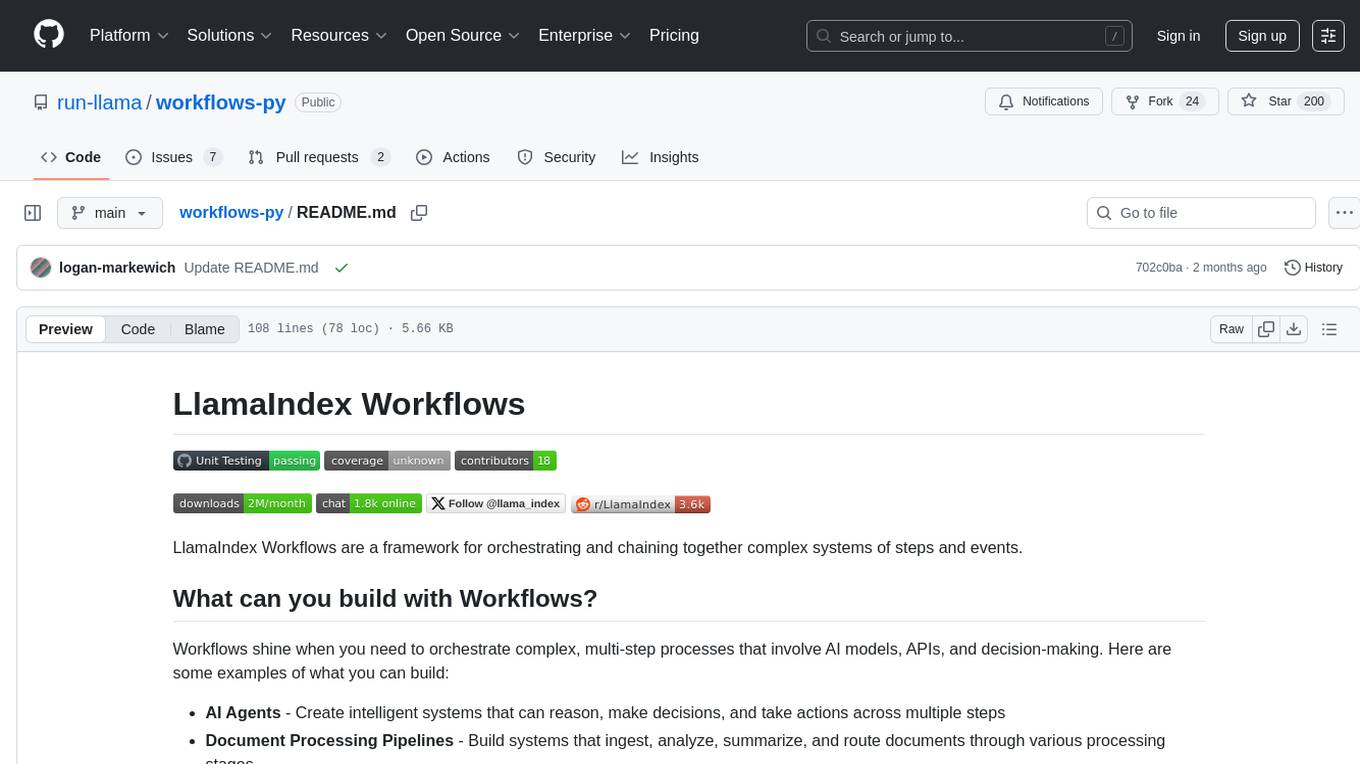The width and height of the screenshot is (1360, 764).
Task: Click the LlamaIndex Workflows heading
Action: (x=349, y=404)
